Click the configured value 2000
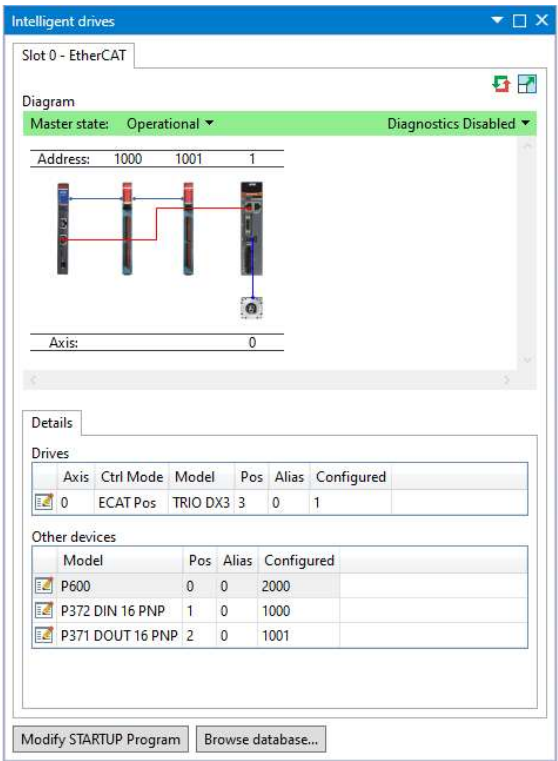 click(276, 586)
